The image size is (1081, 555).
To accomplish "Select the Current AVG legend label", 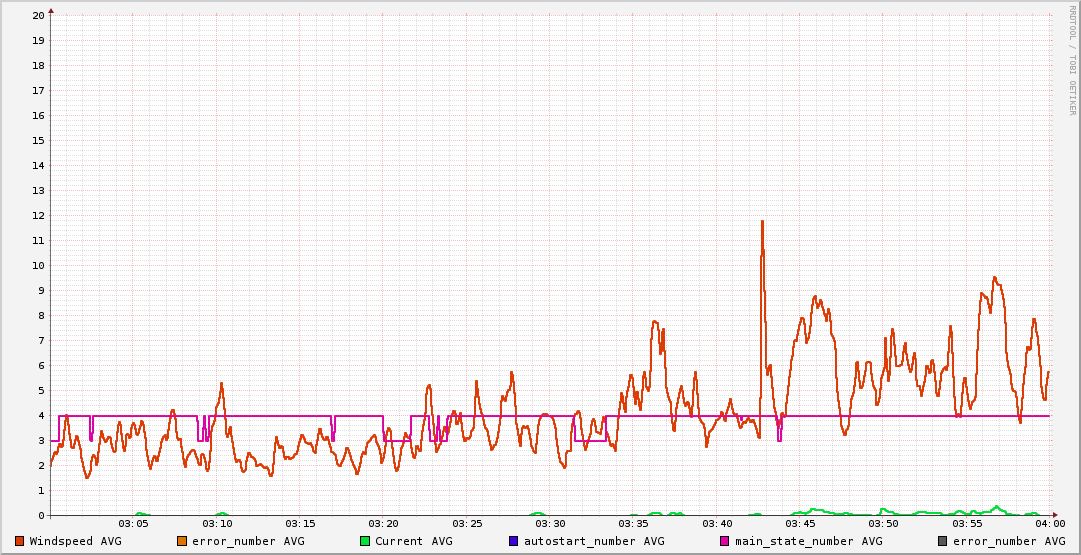I will pos(413,541).
